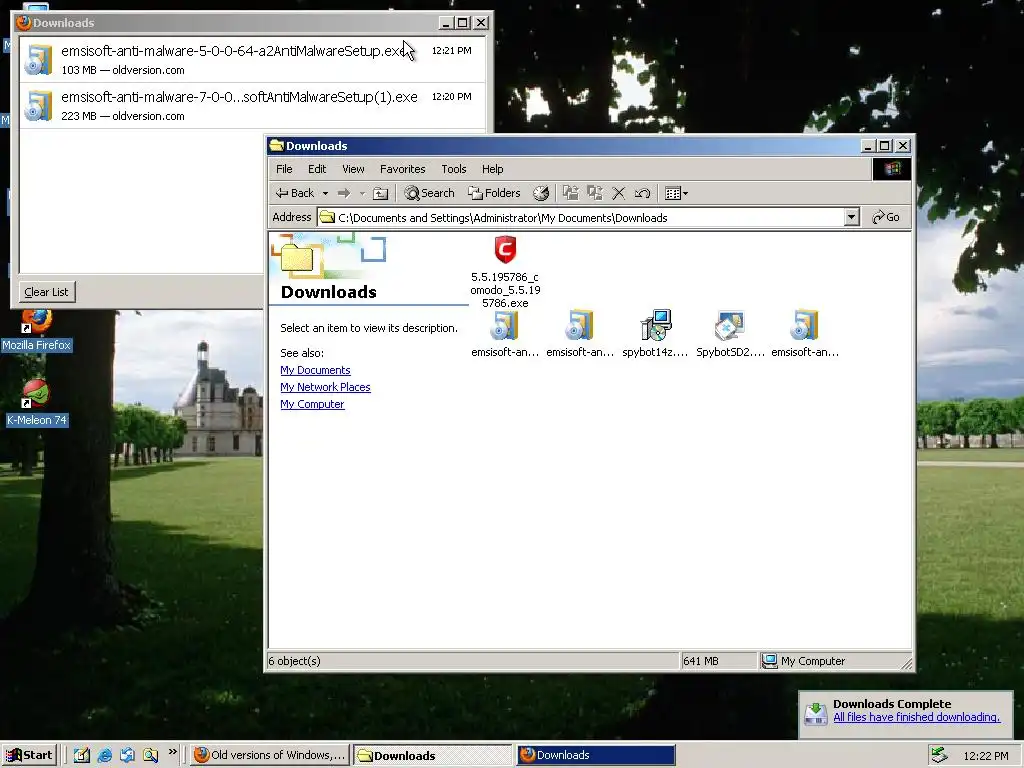The width and height of the screenshot is (1024, 768).
Task: Click the 641 MB status bar entry
Action: tap(718, 661)
